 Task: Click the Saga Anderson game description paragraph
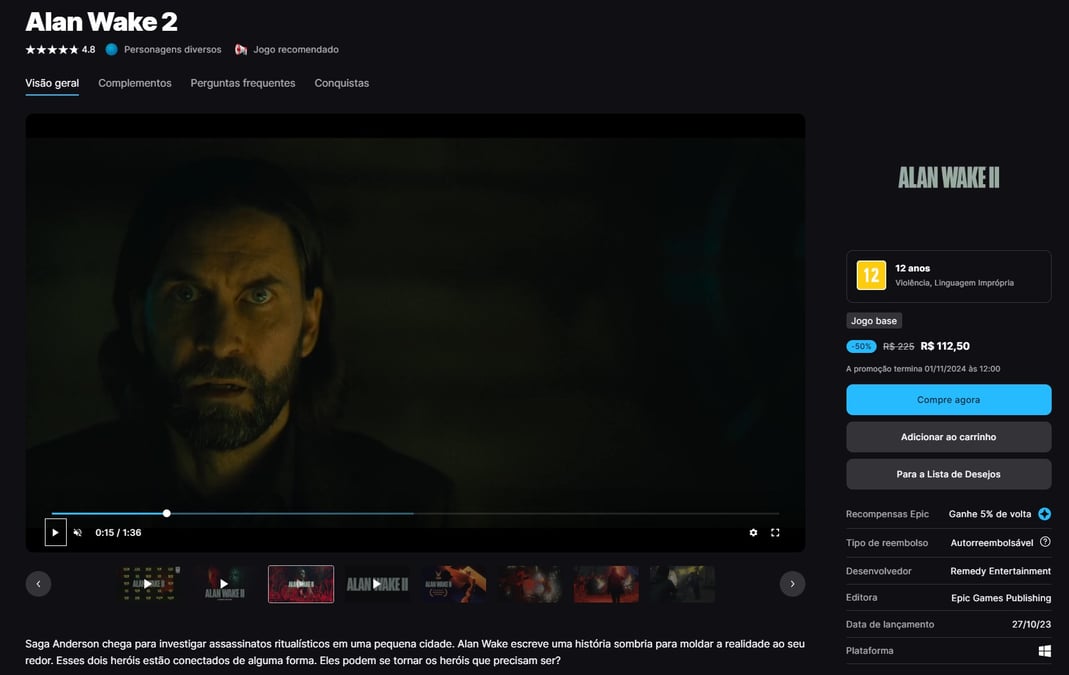(415, 652)
